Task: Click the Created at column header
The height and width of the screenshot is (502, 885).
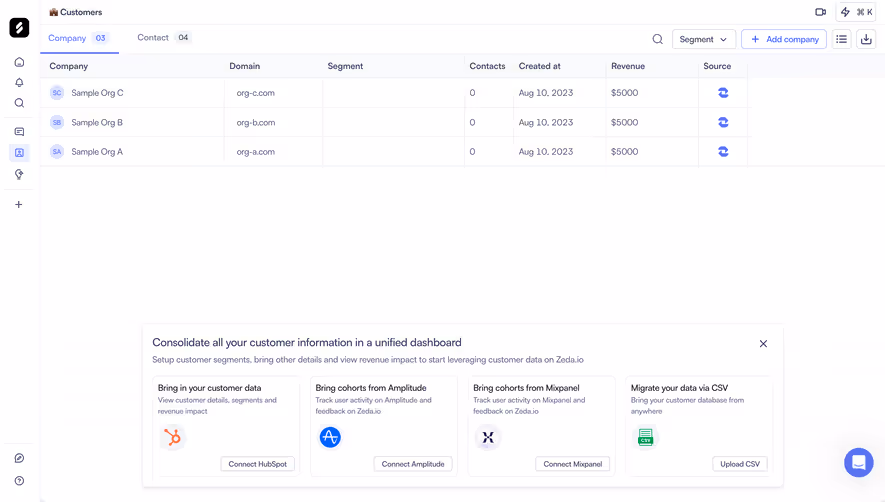Action: (x=539, y=66)
